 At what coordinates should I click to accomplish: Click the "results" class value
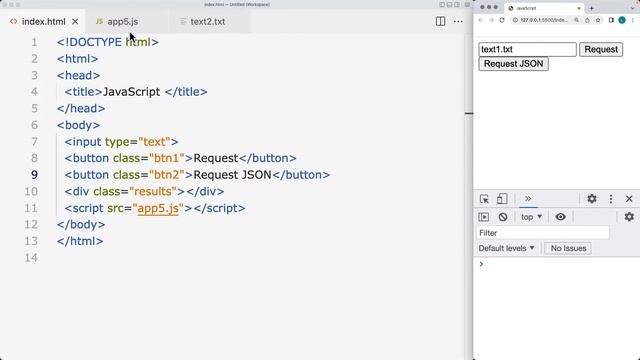[153, 191]
